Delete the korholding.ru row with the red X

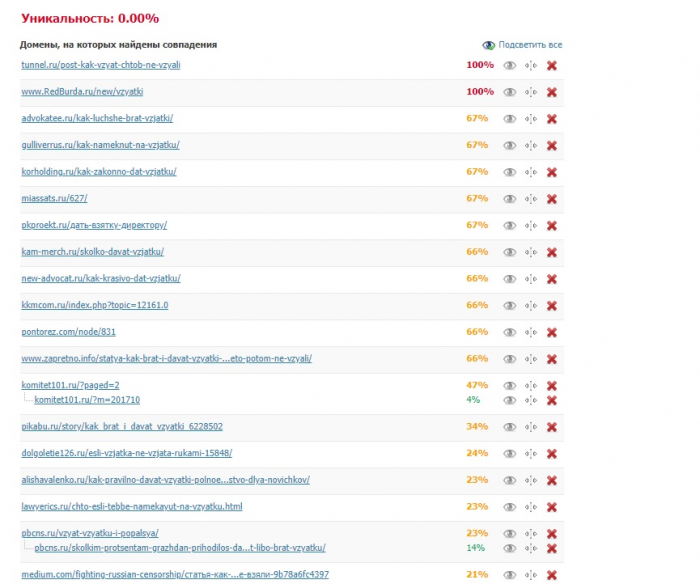[552, 172]
